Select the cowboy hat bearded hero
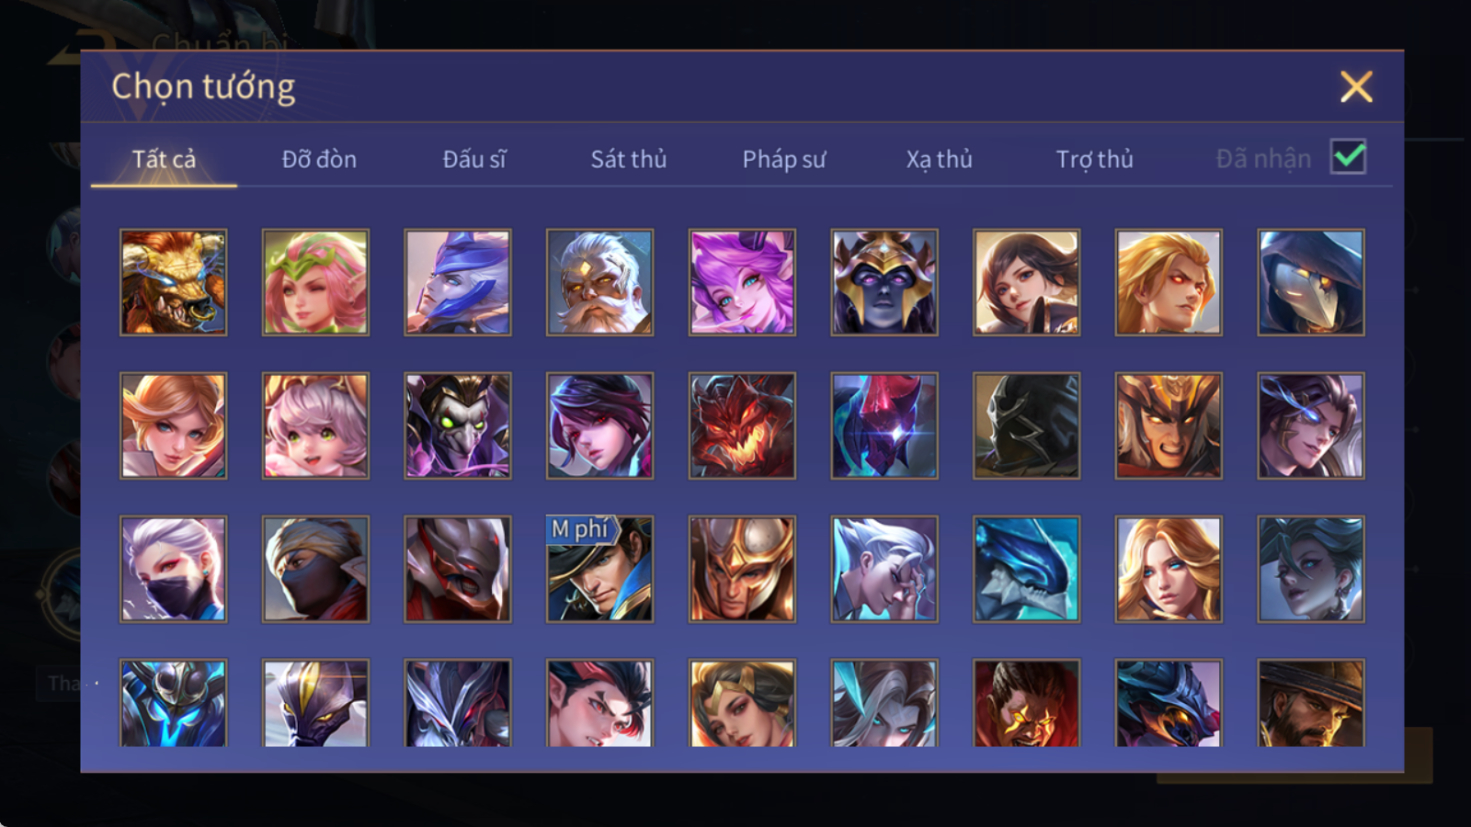Viewport: 1471px width, 827px height. tap(1311, 703)
